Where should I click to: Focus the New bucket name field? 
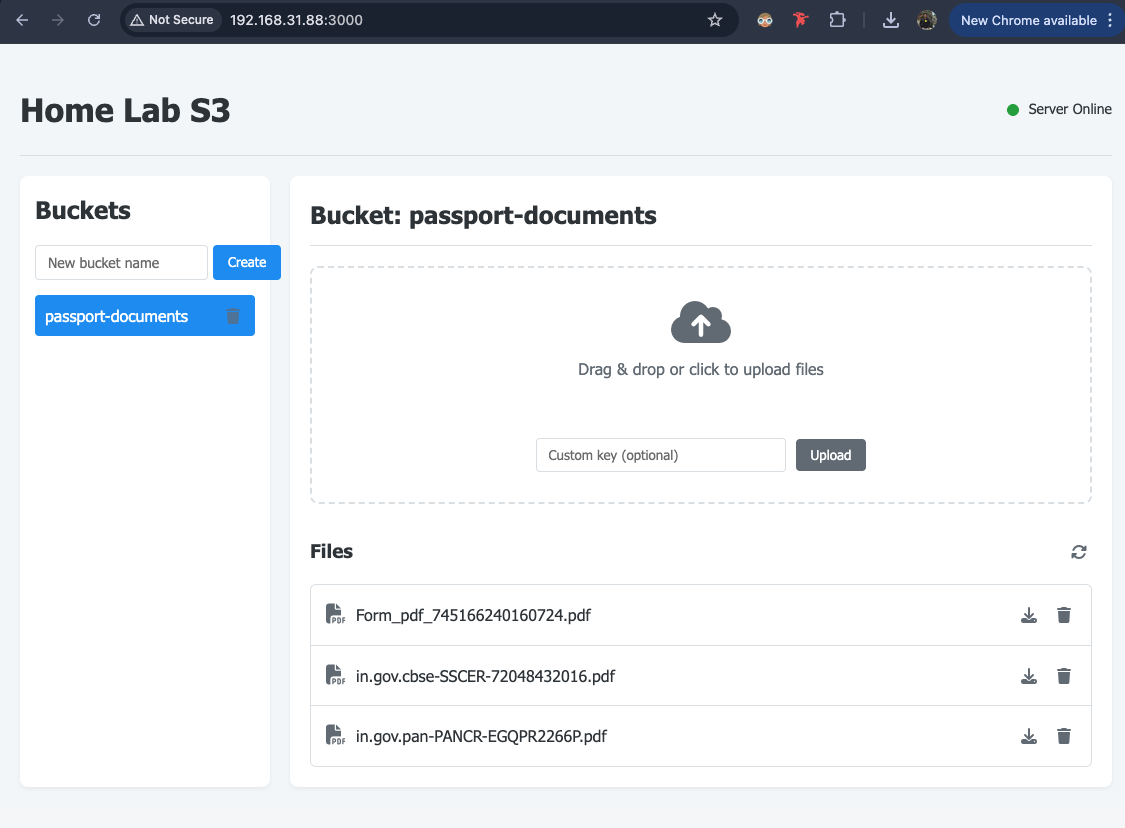tap(121, 263)
